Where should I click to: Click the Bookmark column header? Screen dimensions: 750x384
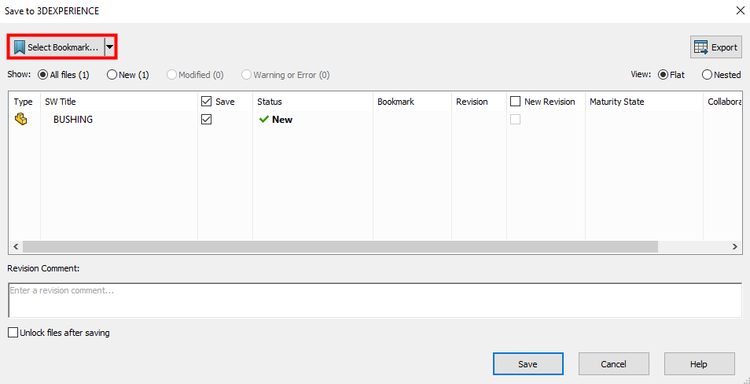pos(412,101)
